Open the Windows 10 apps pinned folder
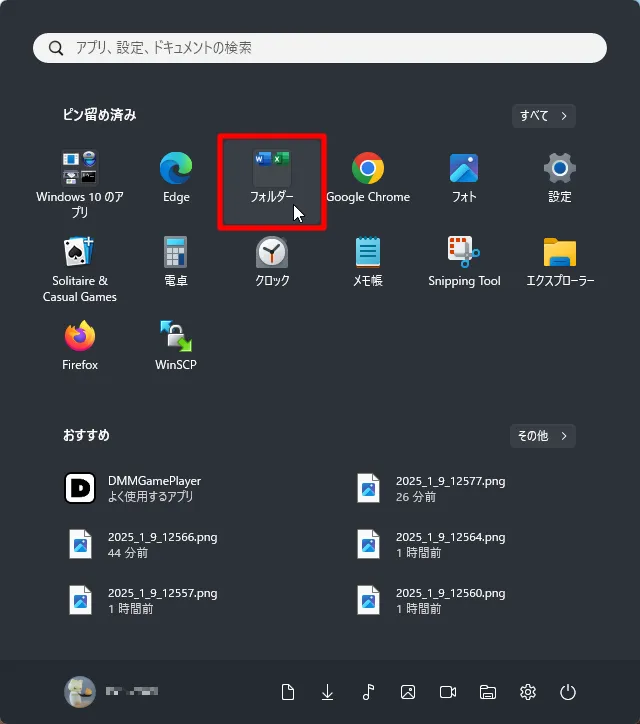 (x=80, y=183)
